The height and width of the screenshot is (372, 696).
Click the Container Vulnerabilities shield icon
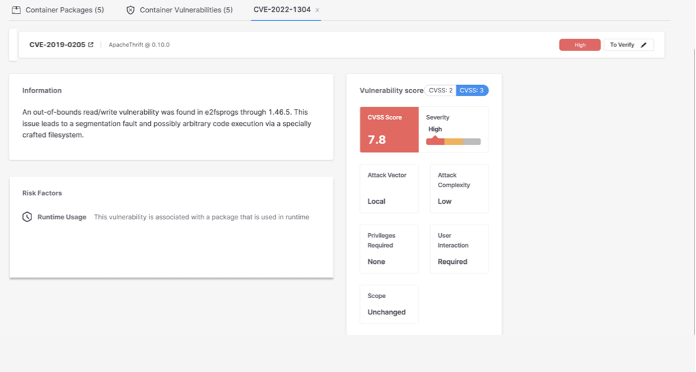point(130,10)
